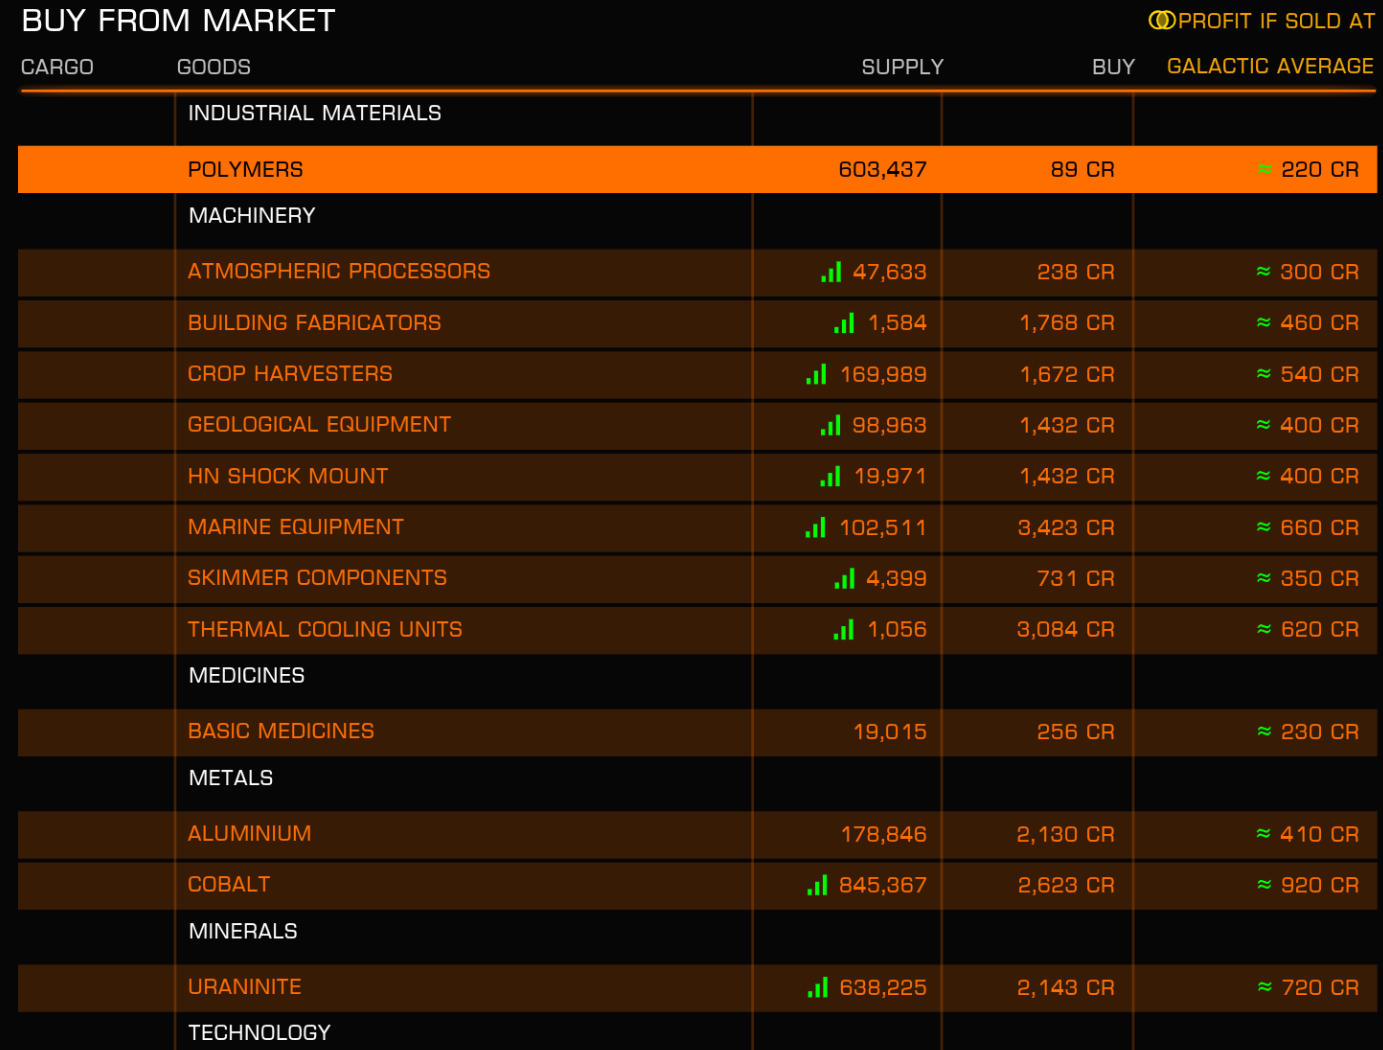Click the Polymers buy price 89 CR

coord(1082,170)
